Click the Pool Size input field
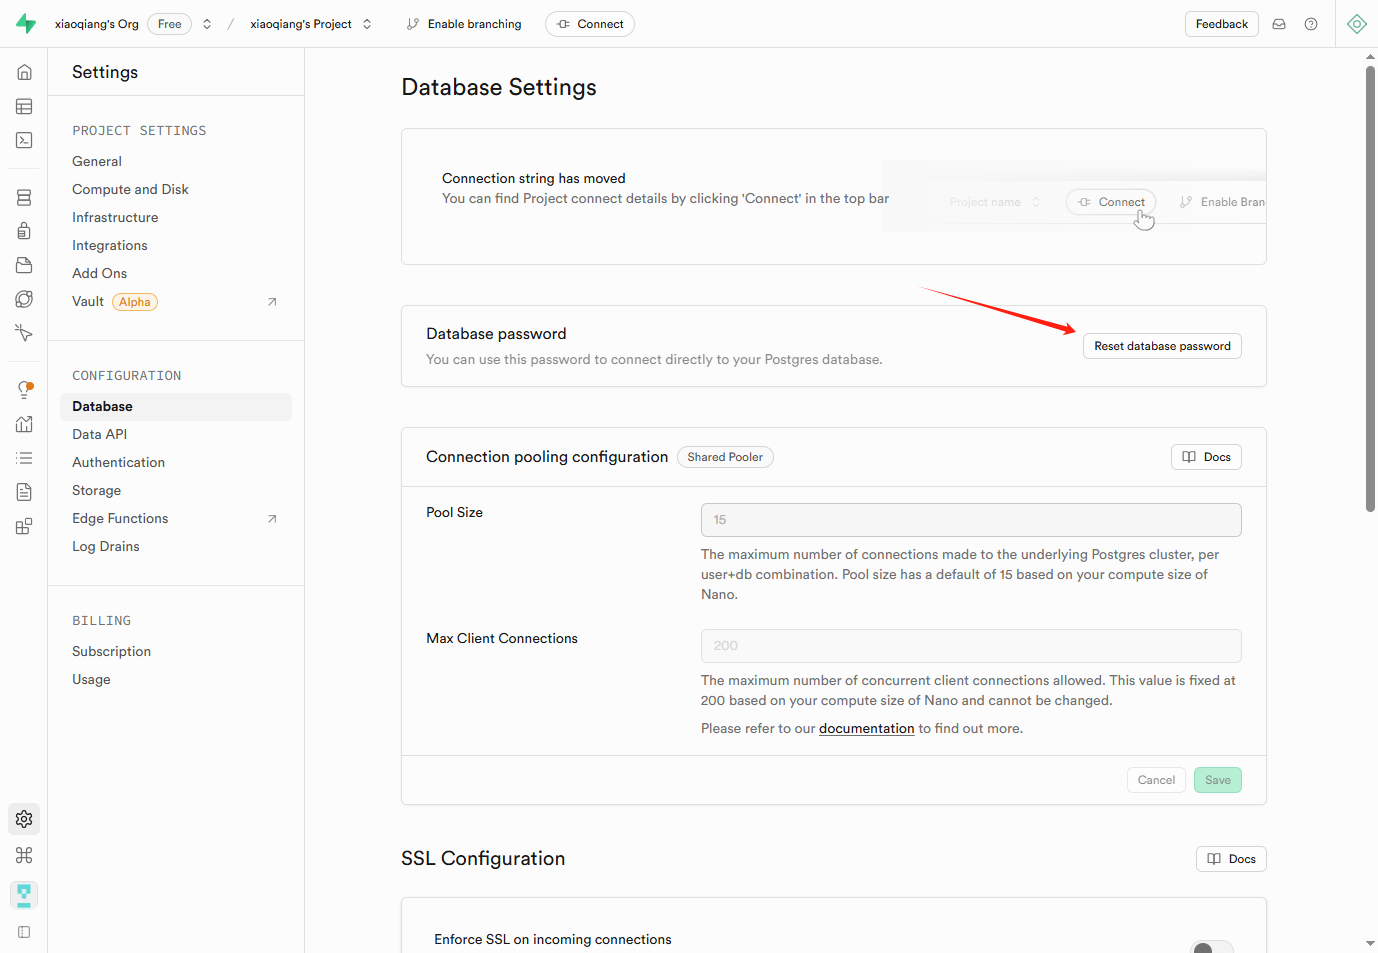 [970, 520]
